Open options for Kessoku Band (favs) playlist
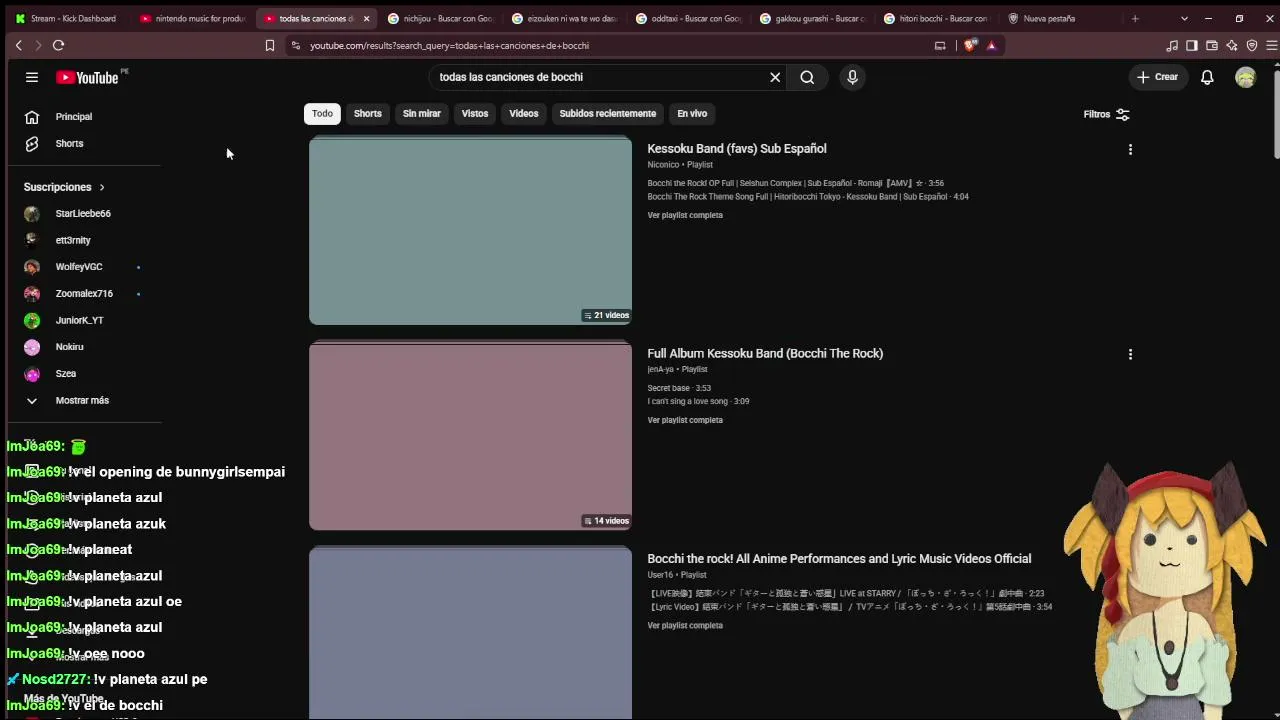This screenshot has width=1280, height=720. (x=1130, y=149)
